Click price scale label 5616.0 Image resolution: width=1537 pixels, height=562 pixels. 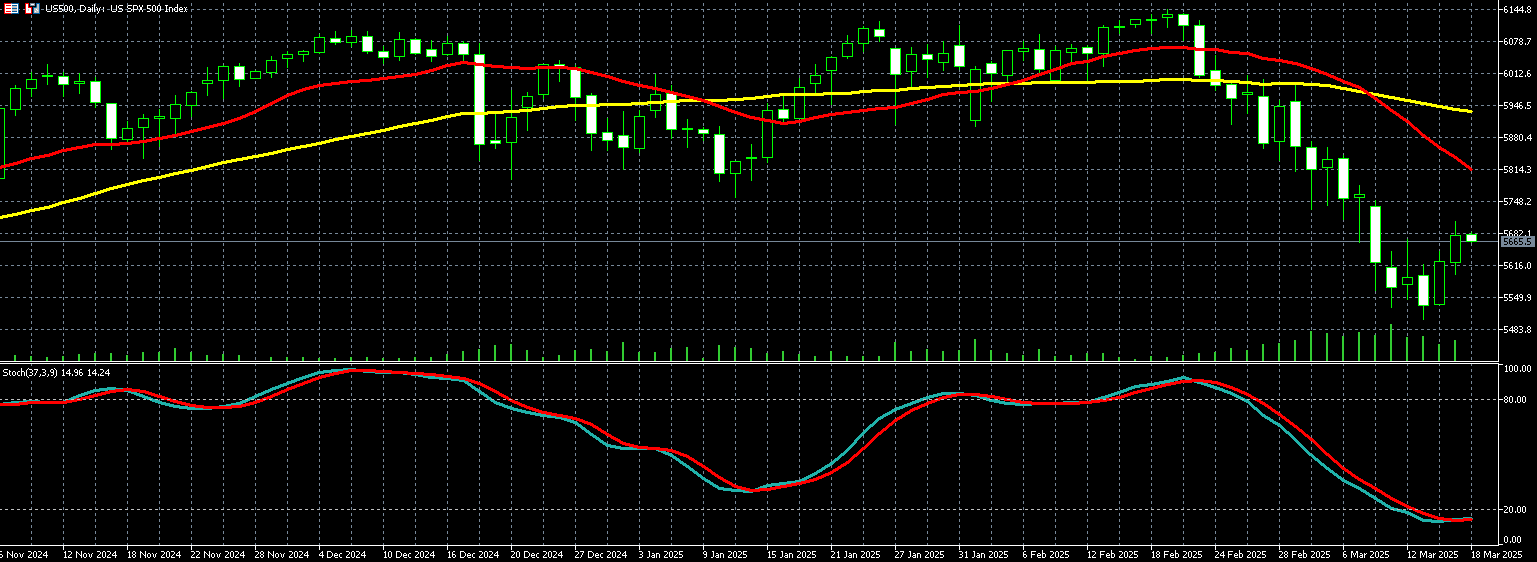(x=1518, y=265)
